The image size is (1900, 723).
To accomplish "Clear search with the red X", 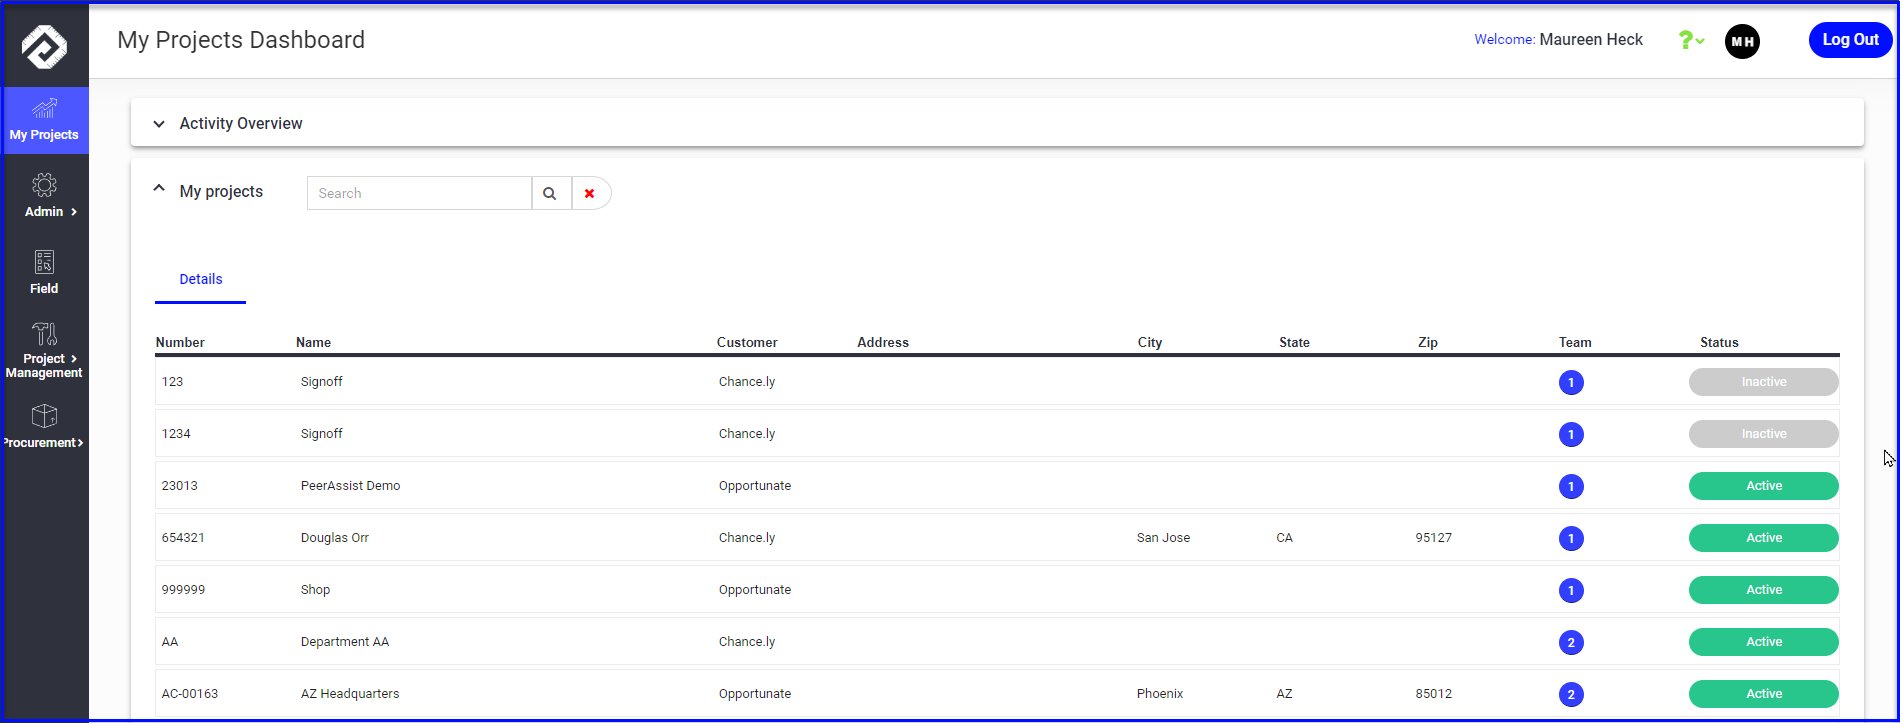I will 590,193.
